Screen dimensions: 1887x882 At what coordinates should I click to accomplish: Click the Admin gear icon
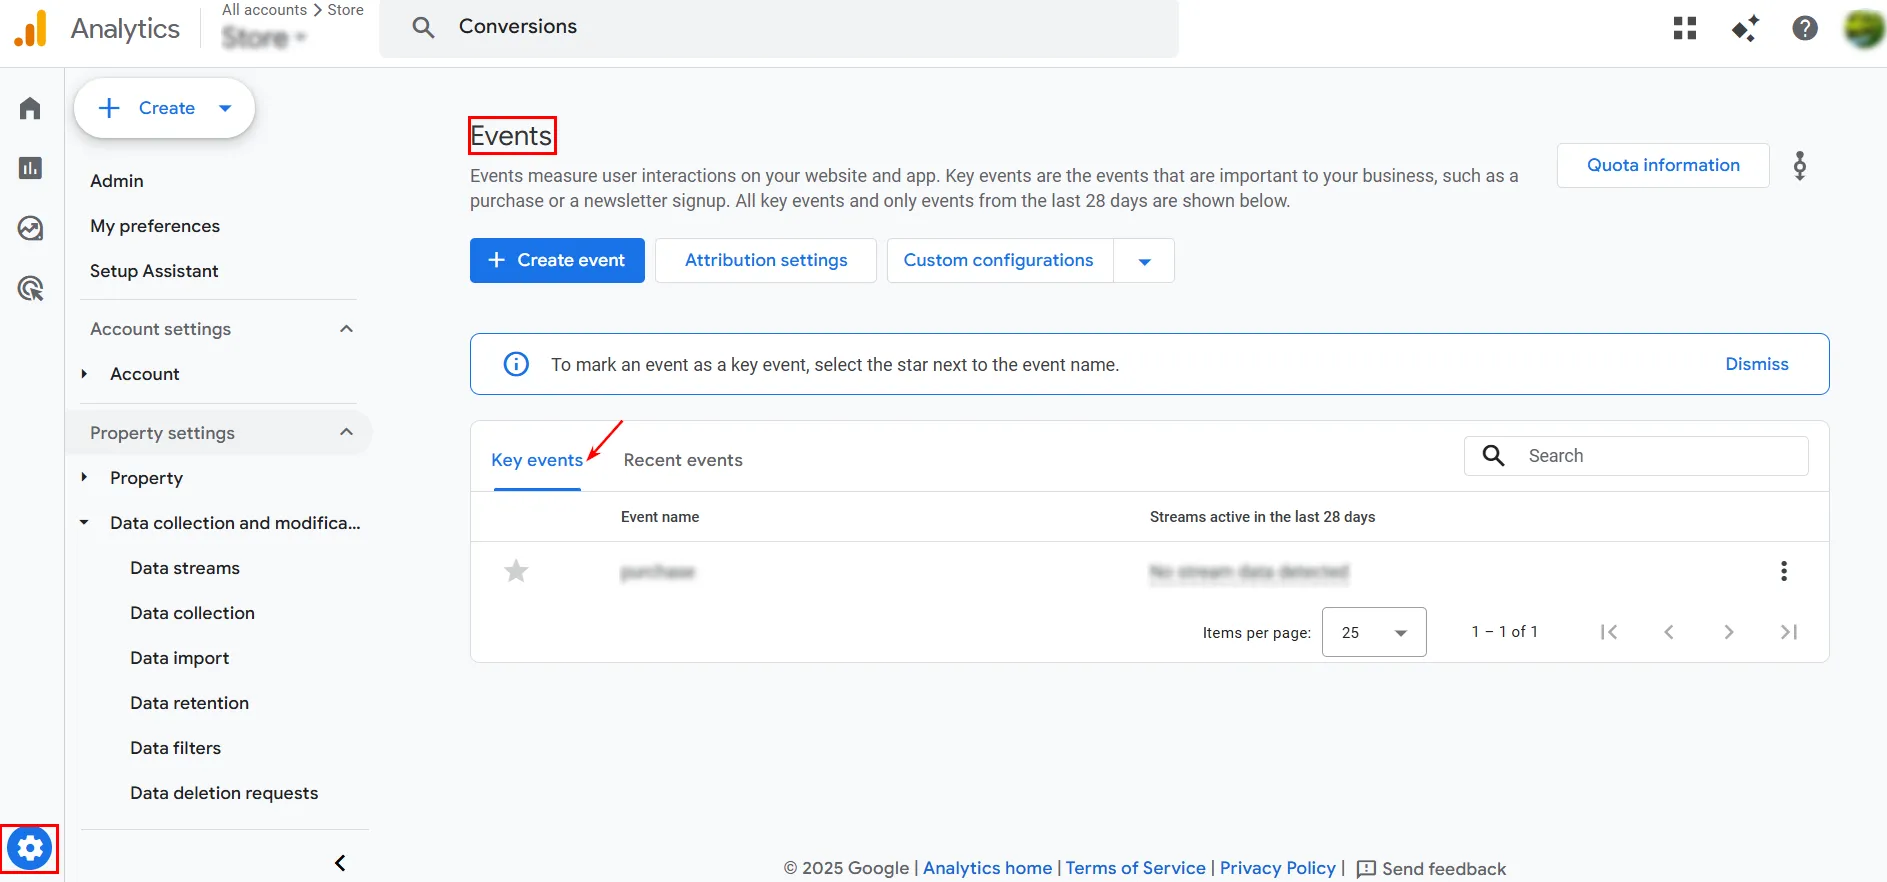(x=30, y=849)
